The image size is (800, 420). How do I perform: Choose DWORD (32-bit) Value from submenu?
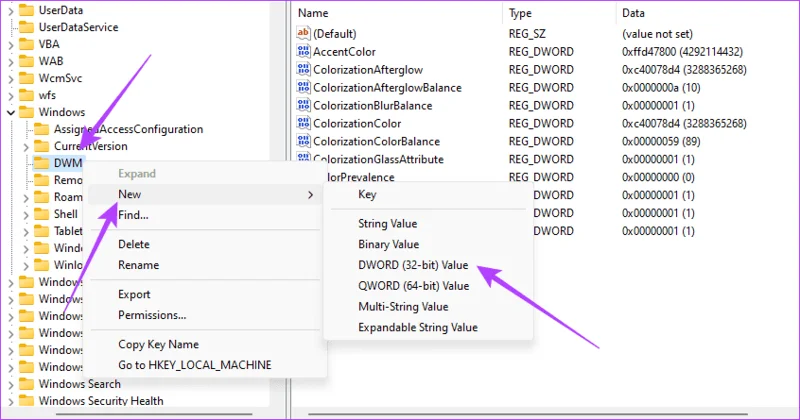tap(413, 265)
